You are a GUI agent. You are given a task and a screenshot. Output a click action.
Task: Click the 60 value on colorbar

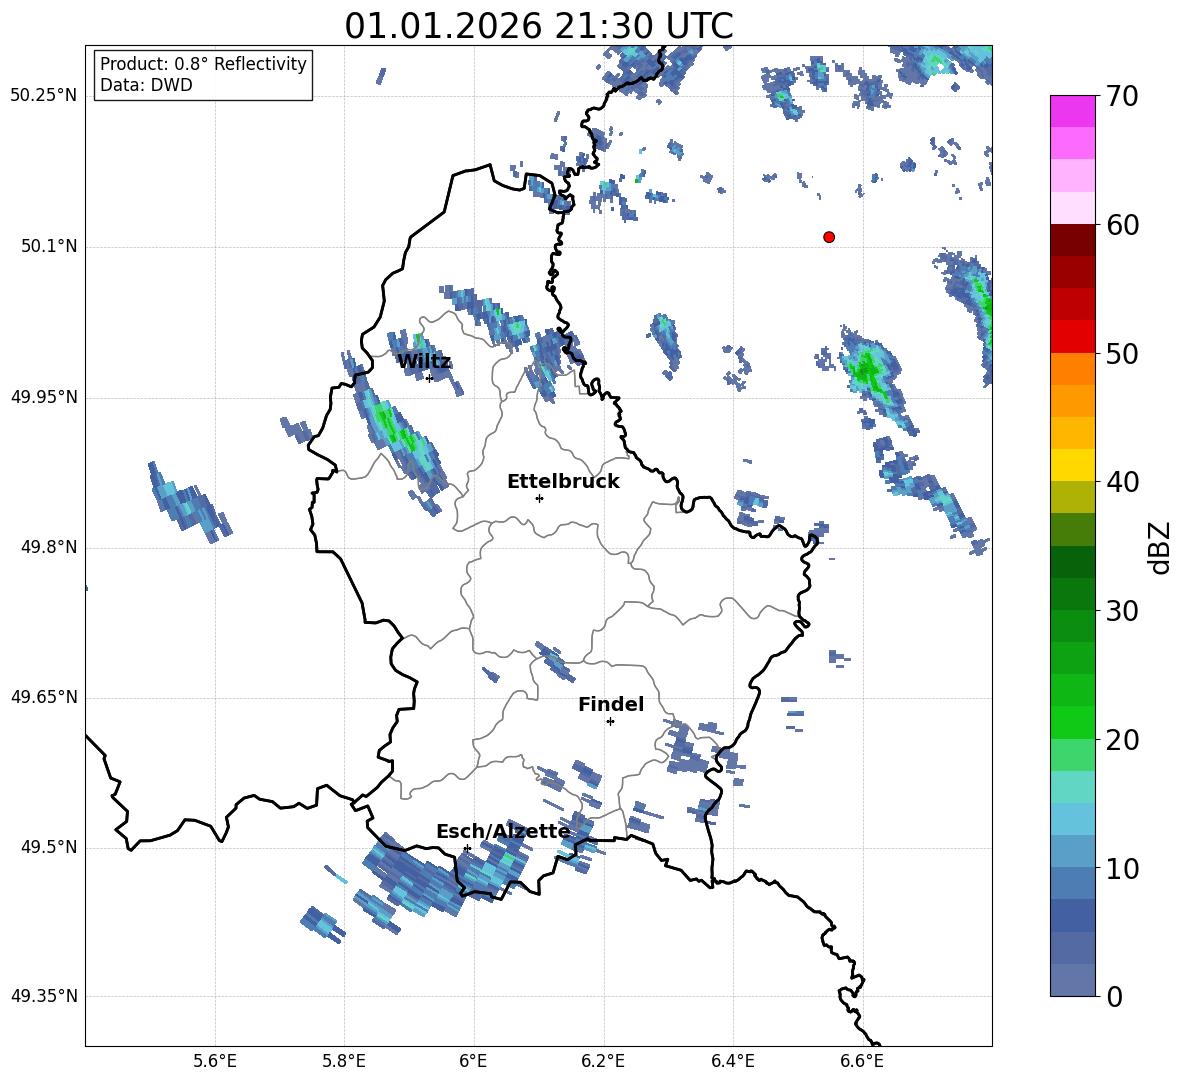pos(1121,225)
